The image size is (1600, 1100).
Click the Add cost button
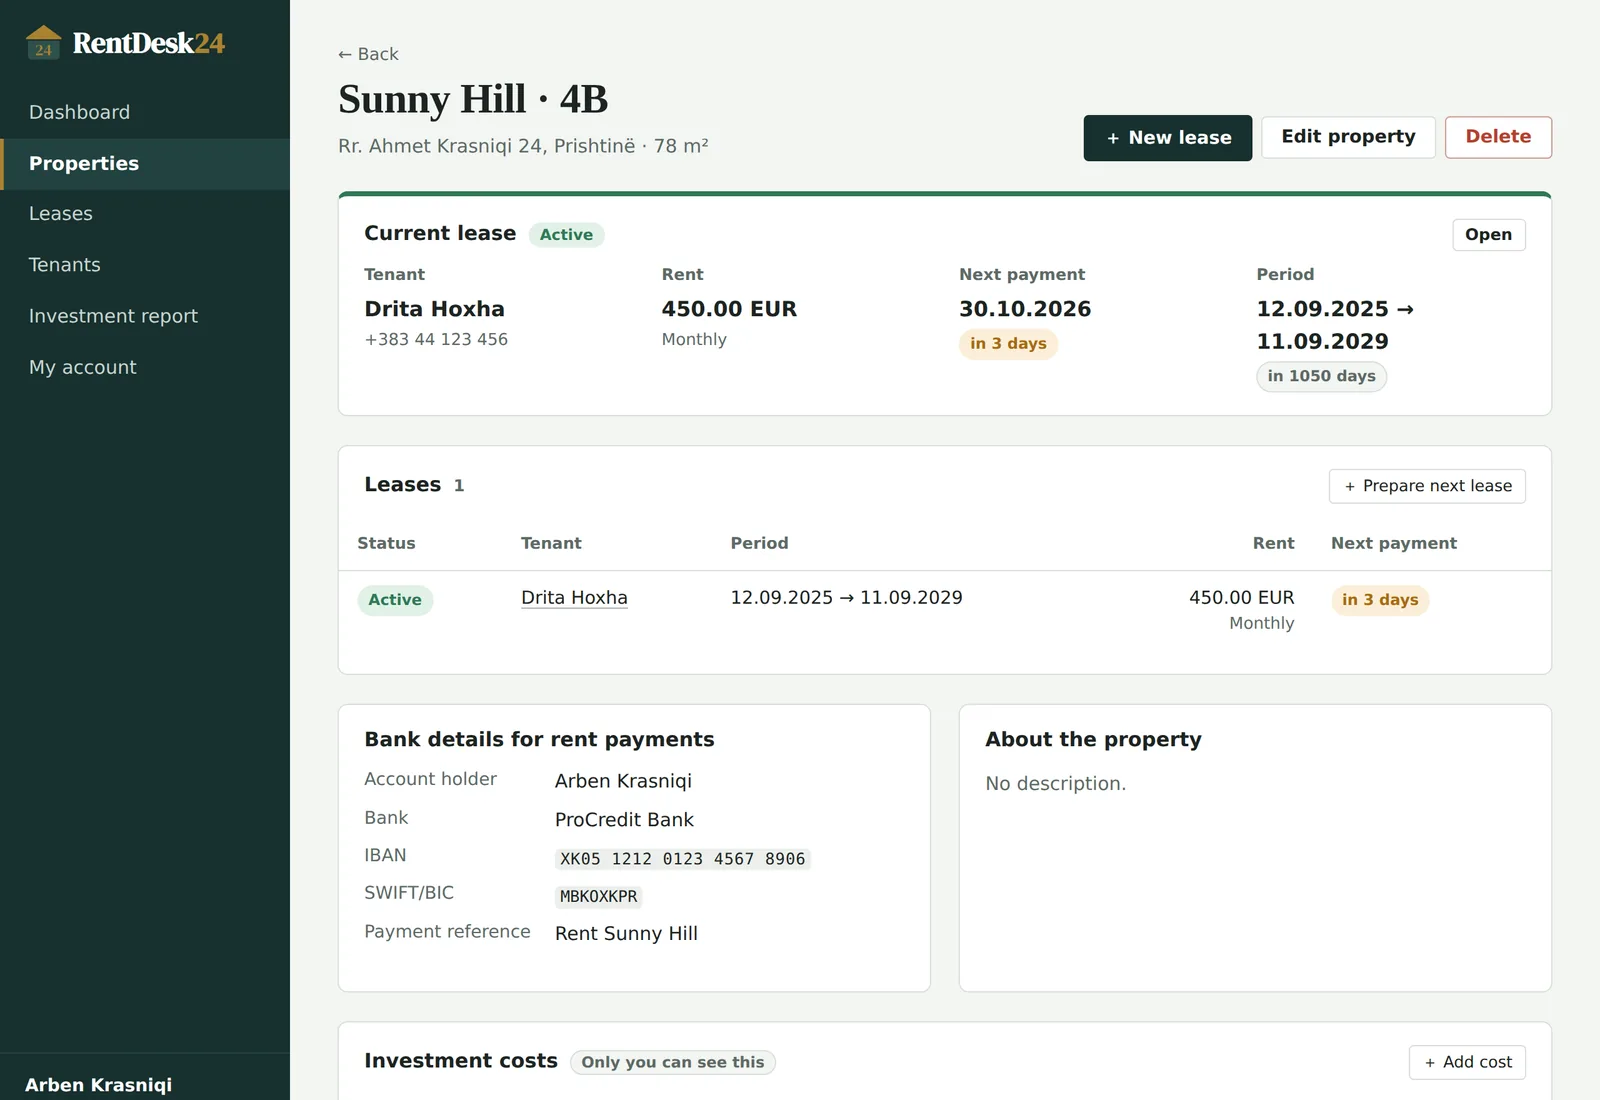tap(1467, 1062)
